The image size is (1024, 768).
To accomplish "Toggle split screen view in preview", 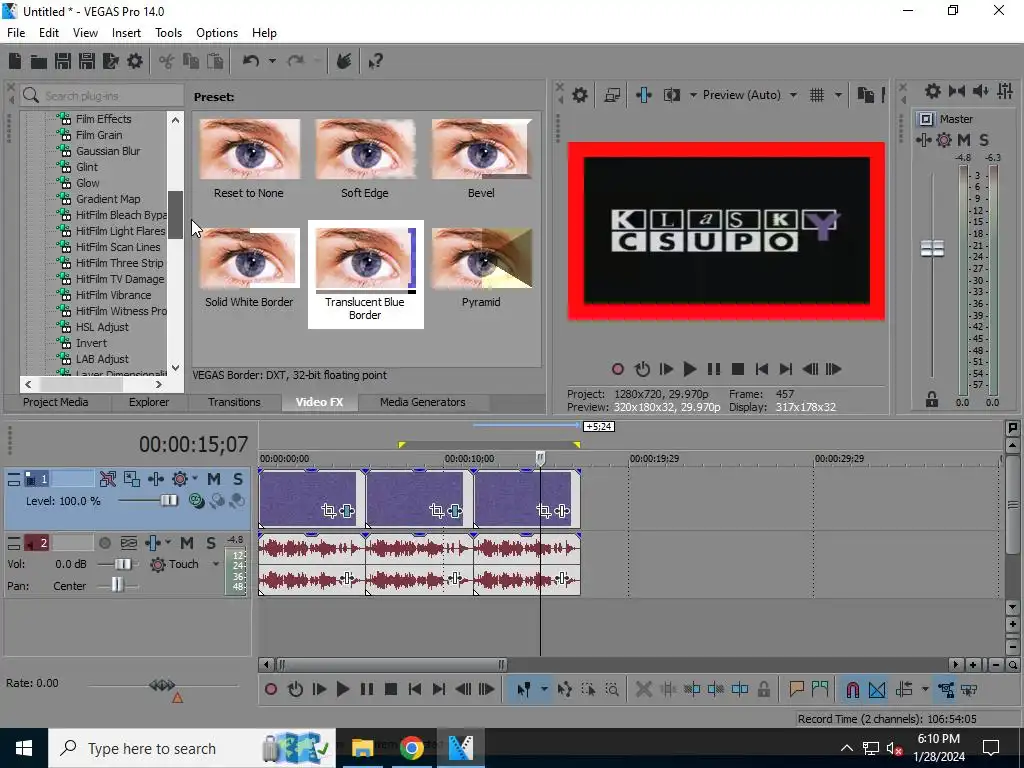I will coord(671,95).
